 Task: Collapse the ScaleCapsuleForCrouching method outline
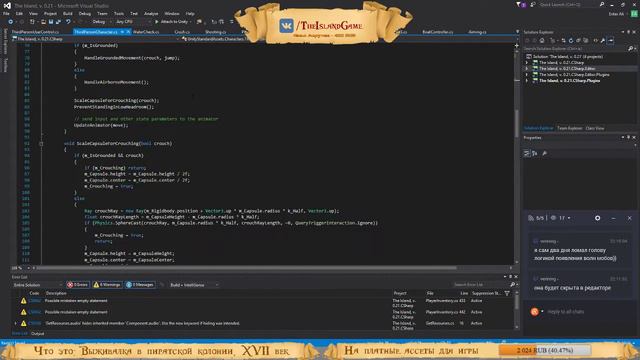[x=41, y=143]
